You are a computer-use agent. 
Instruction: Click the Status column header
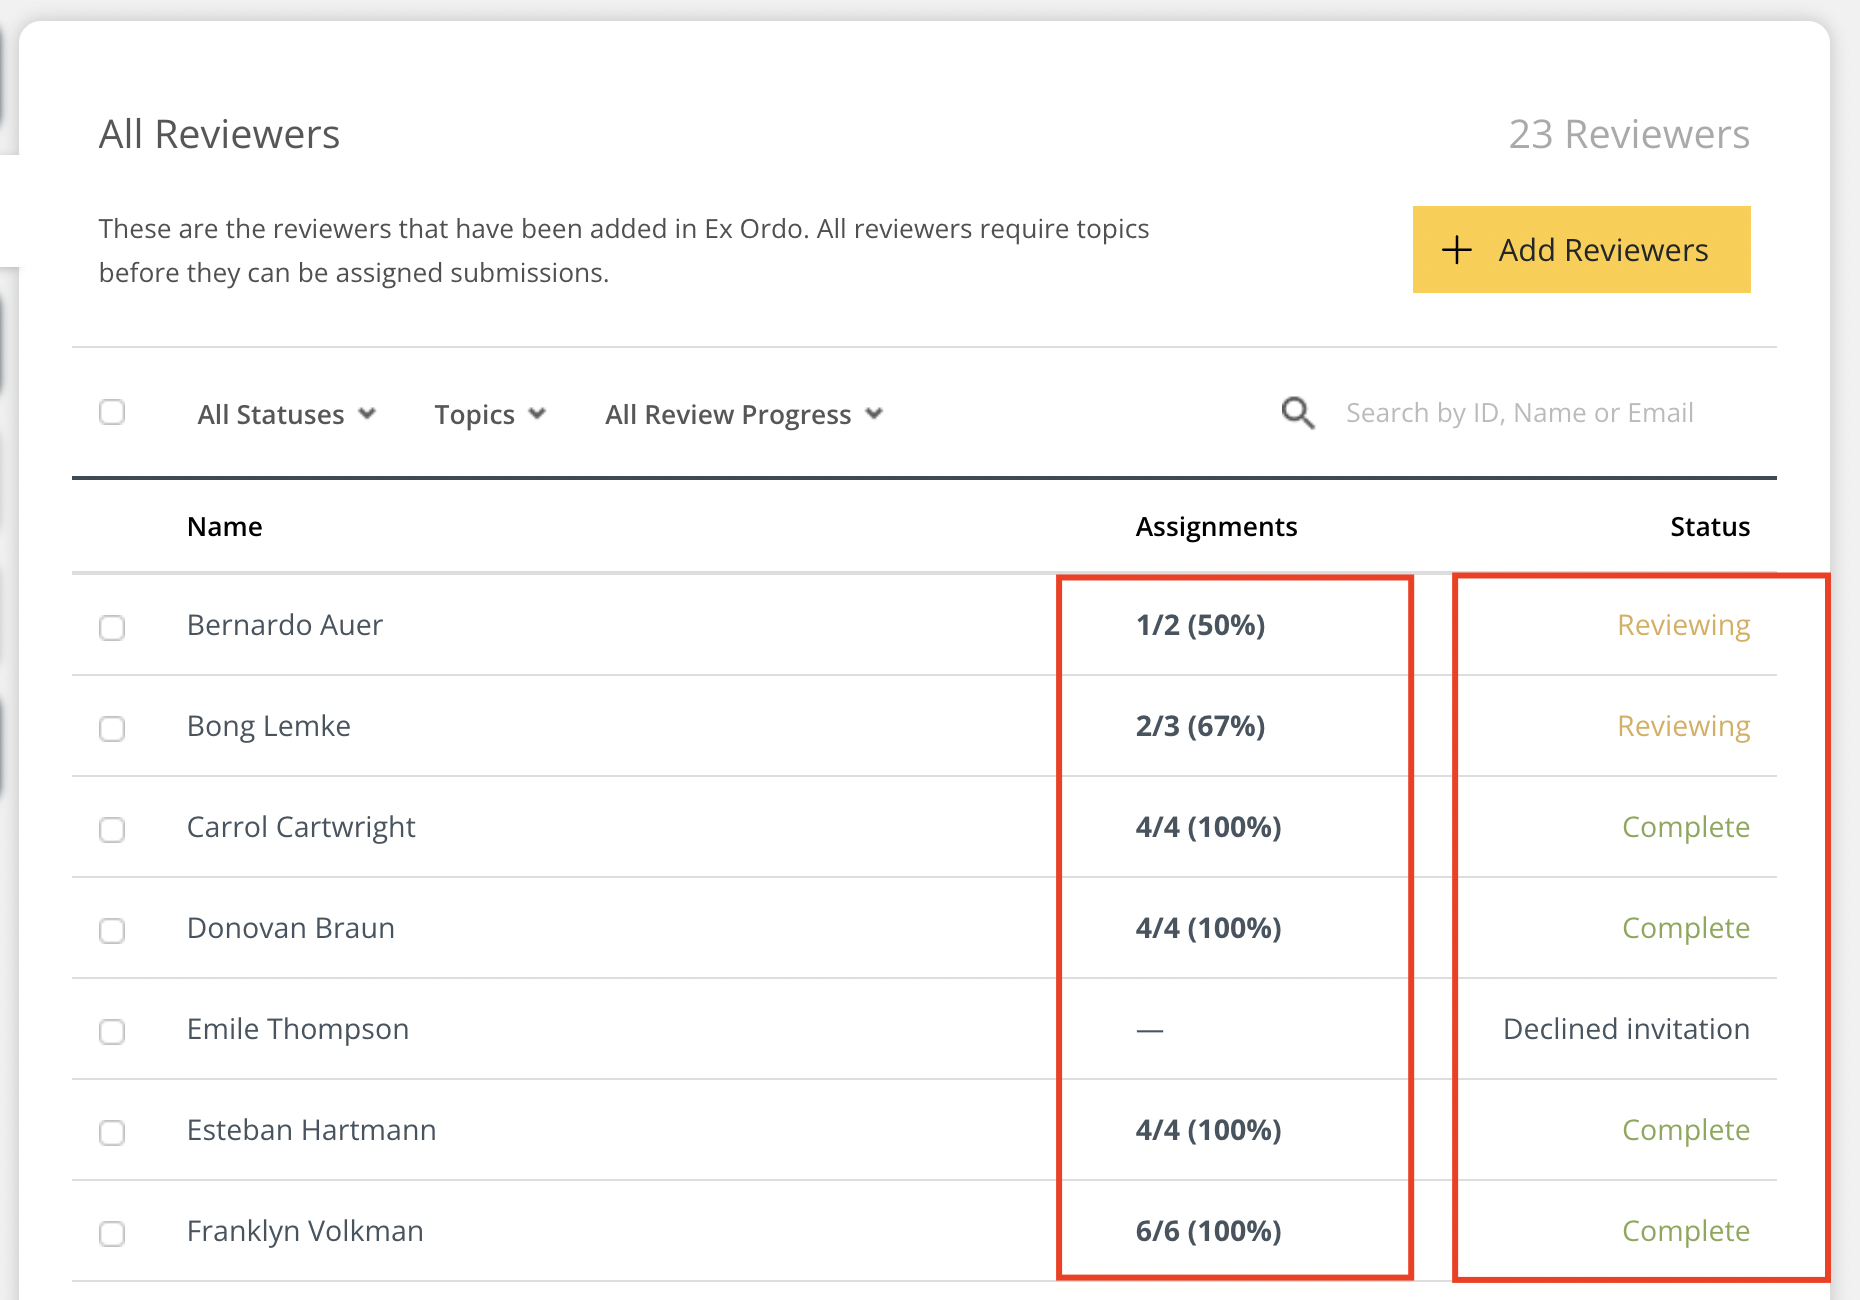pyautogui.click(x=1709, y=527)
